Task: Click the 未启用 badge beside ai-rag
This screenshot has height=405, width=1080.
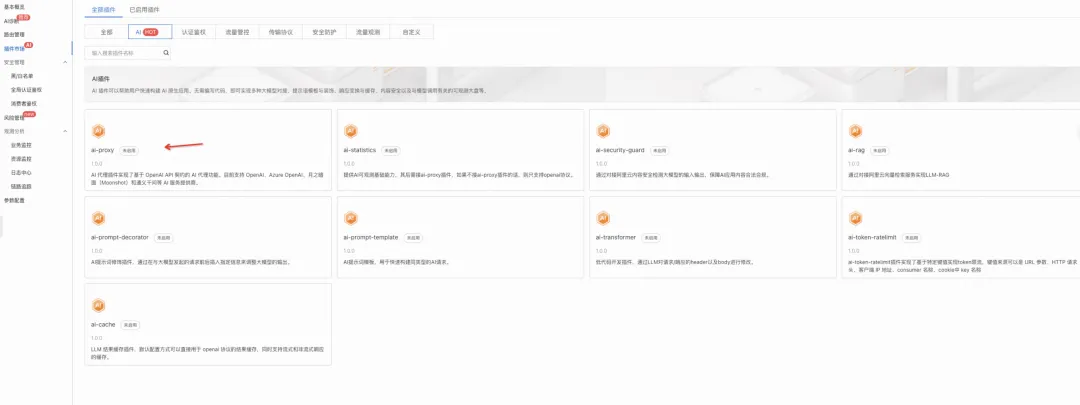Action: click(x=880, y=149)
